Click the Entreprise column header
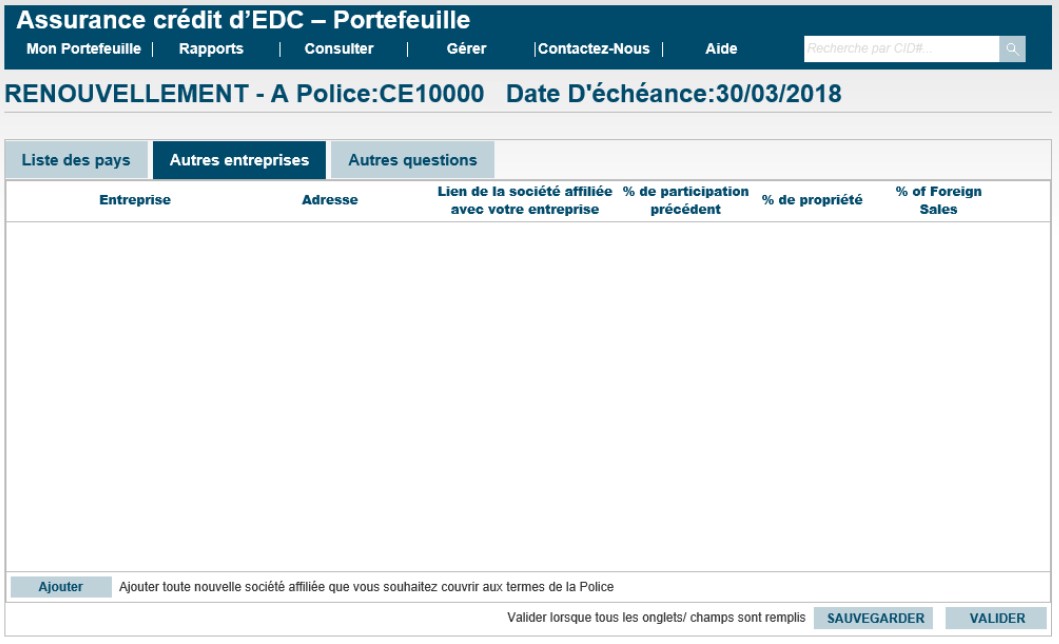Screen dimensions: 1059x644 tap(135, 200)
